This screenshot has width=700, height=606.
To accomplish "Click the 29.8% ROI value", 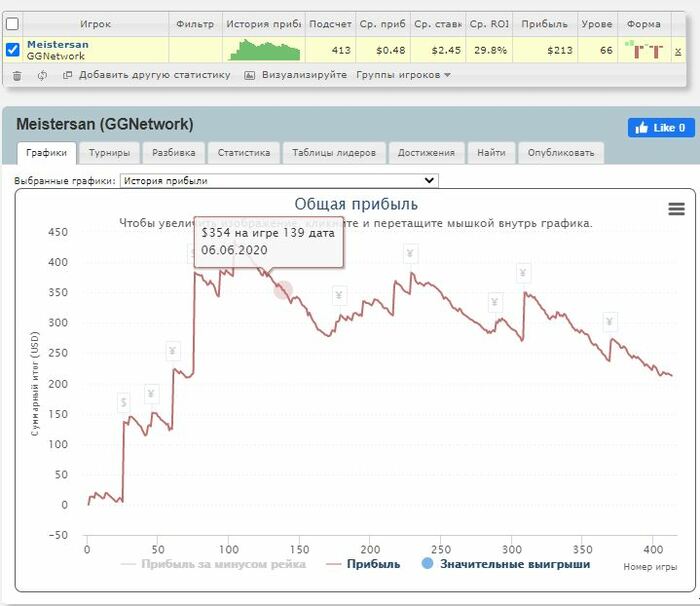I will pos(490,50).
